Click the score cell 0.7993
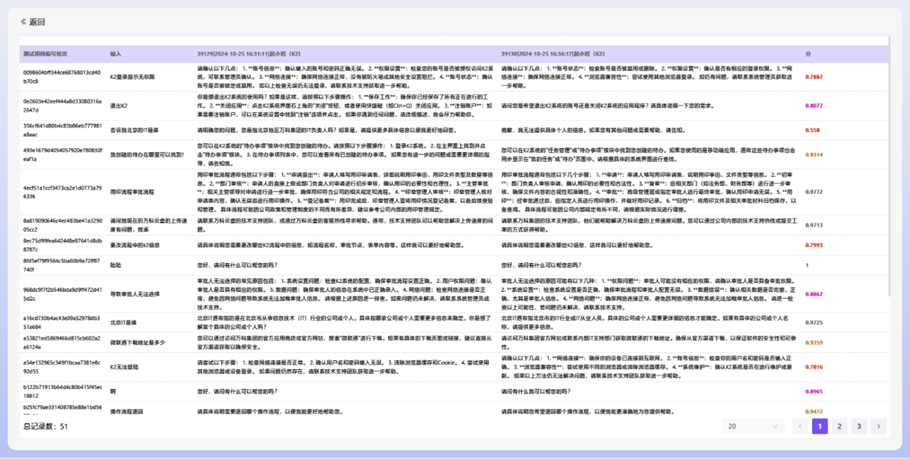The height and width of the screenshot is (459, 910). tap(814, 245)
